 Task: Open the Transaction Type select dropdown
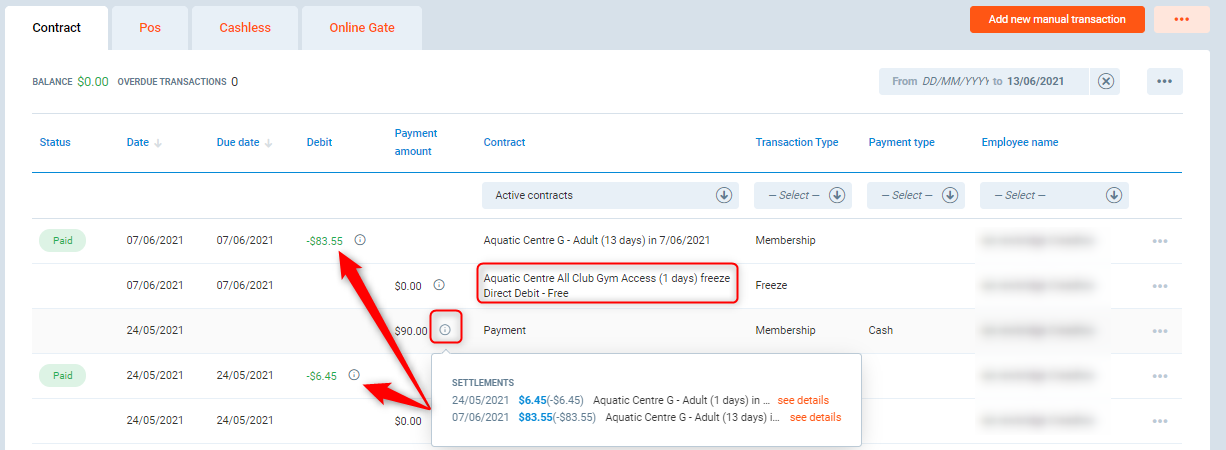[x=837, y=195]
